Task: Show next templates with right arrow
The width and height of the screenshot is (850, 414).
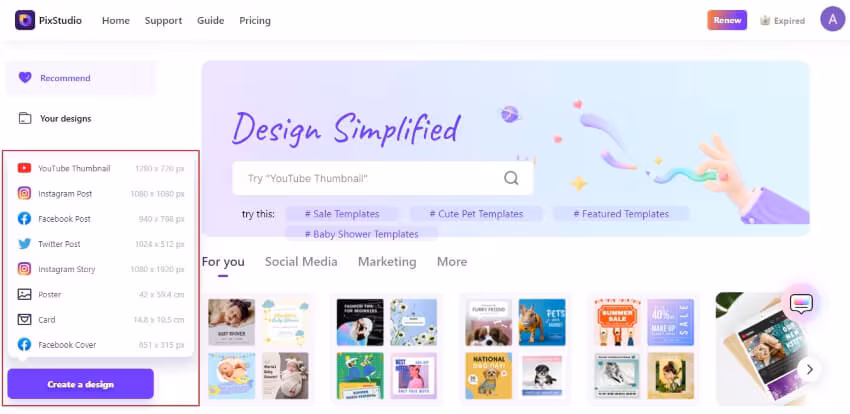Action: coord(810,370)
